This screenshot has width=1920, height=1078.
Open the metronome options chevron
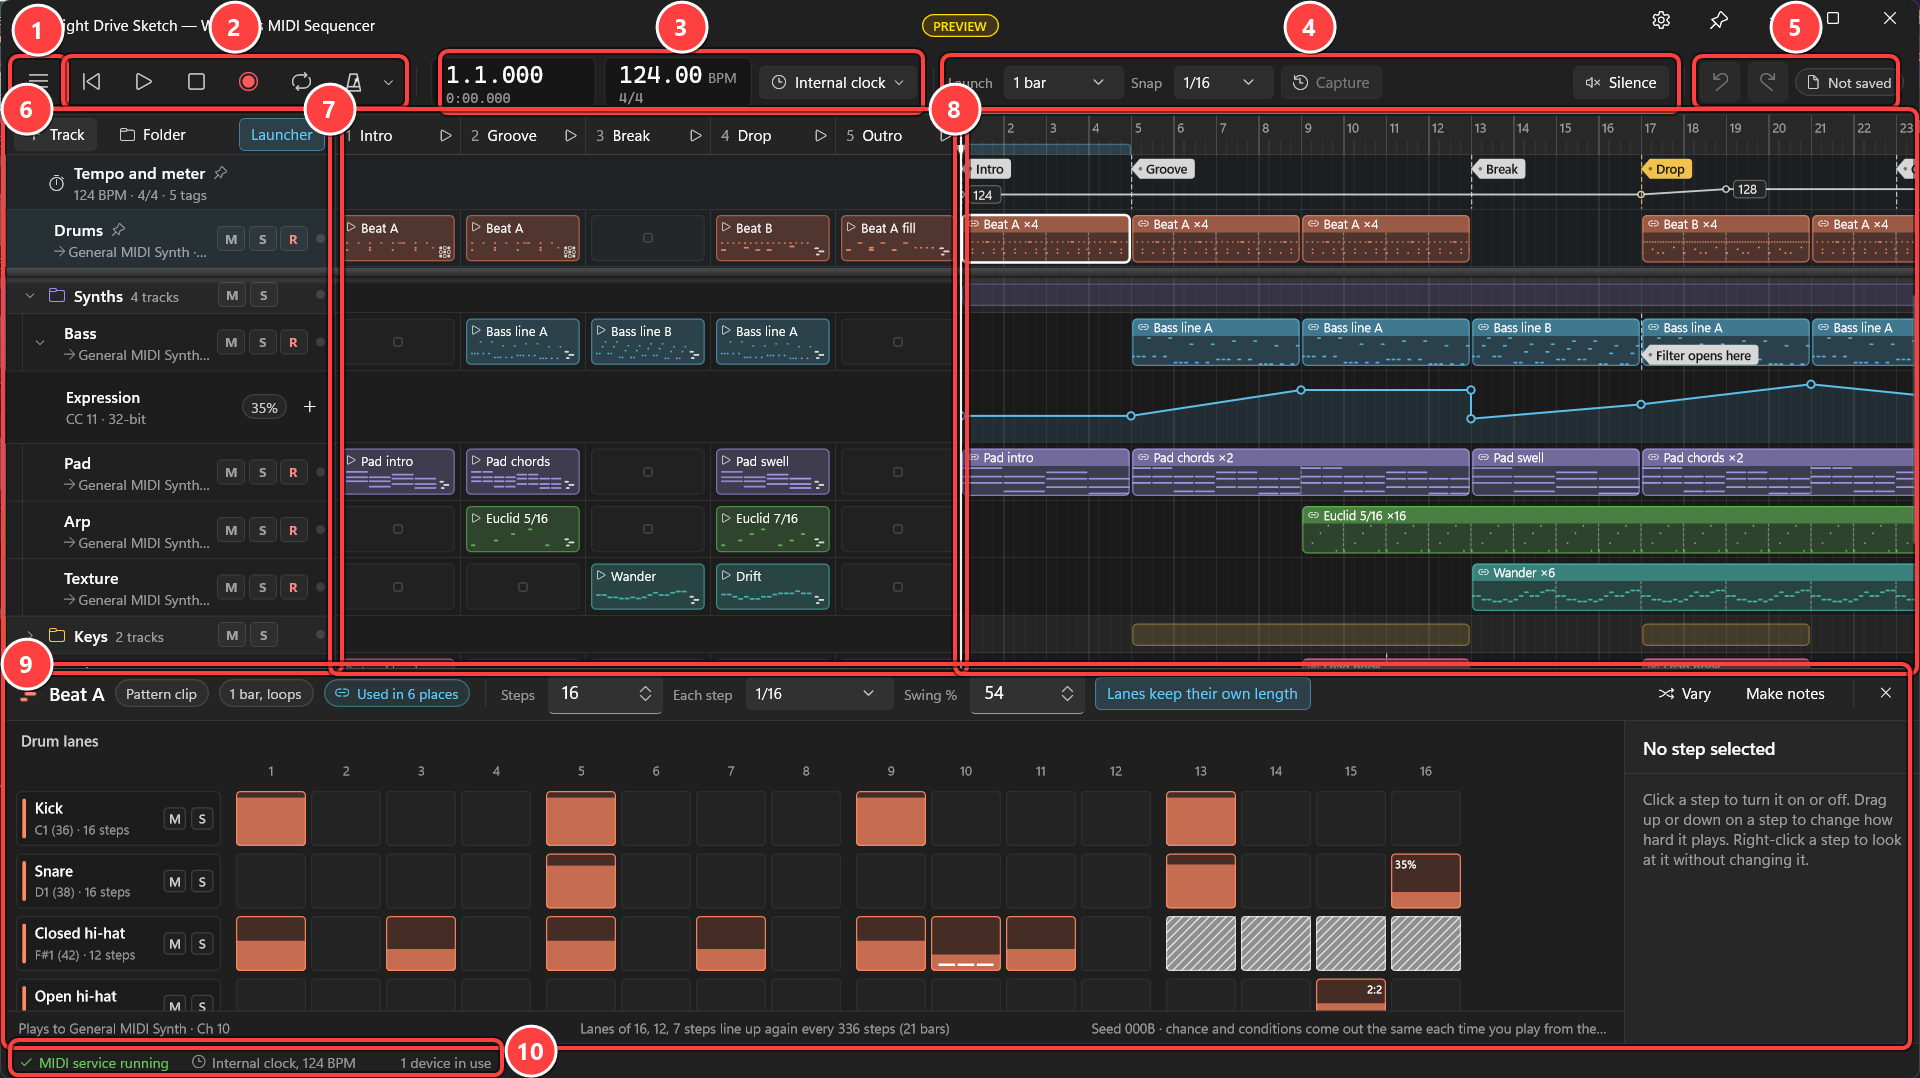(x=388, y=83)
